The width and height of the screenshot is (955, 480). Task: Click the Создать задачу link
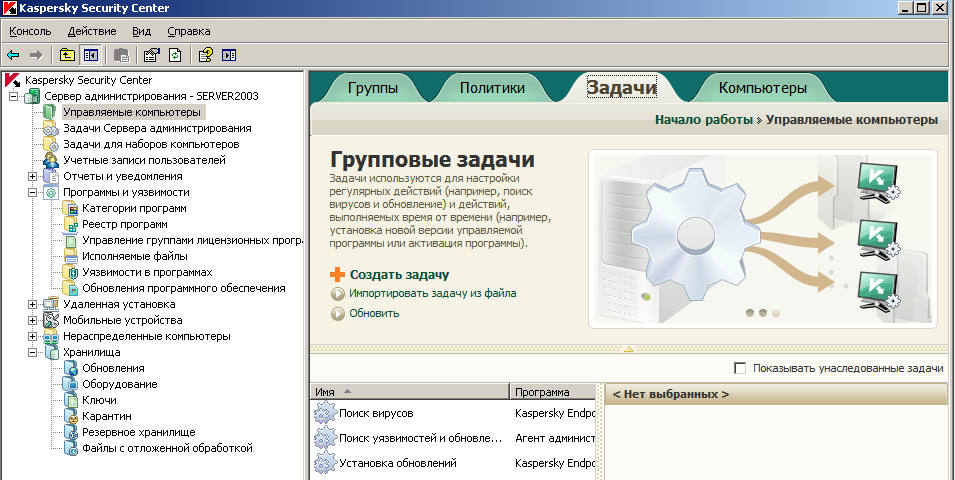pos(400,275)
